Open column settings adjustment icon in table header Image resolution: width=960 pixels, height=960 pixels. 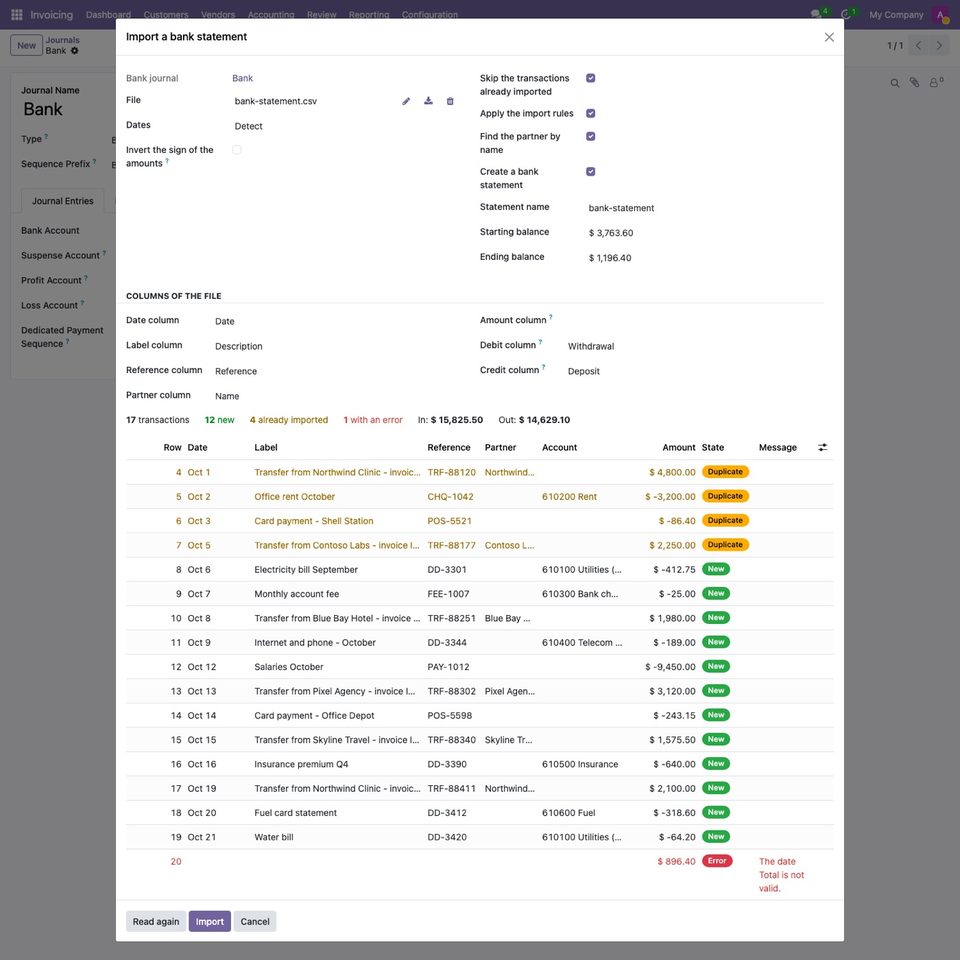(x=822, y=448)
